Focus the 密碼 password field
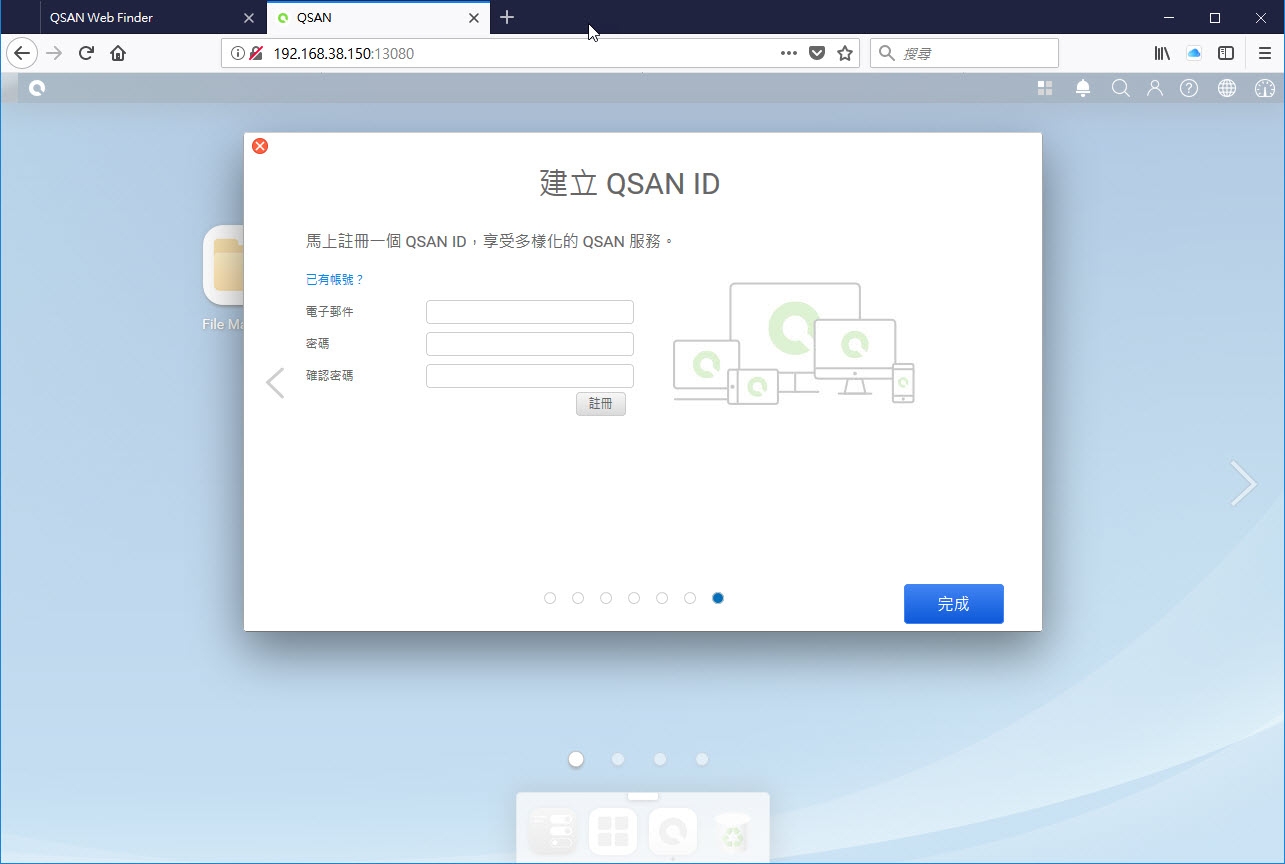Screen dimensions: 1285x864 pos(530,344)
